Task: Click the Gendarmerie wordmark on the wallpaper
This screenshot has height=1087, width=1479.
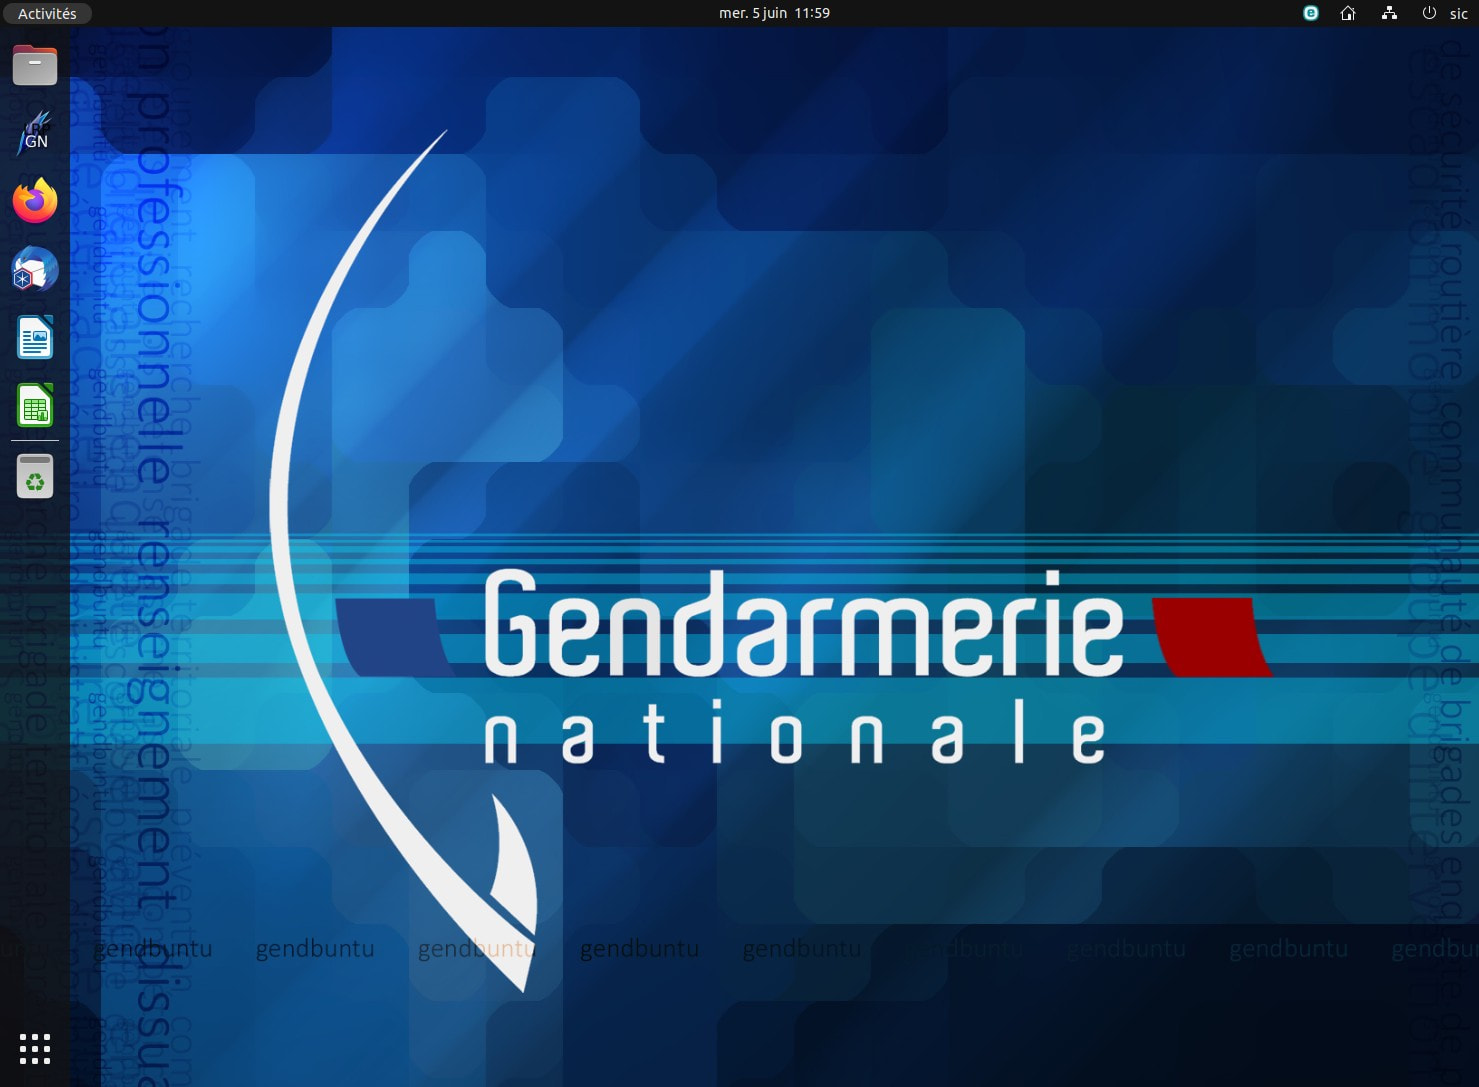Action: (804, 622)
